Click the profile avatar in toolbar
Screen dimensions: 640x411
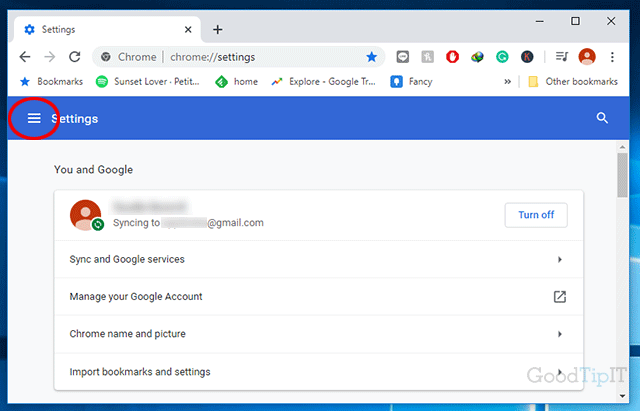click(x=587, y=57)
